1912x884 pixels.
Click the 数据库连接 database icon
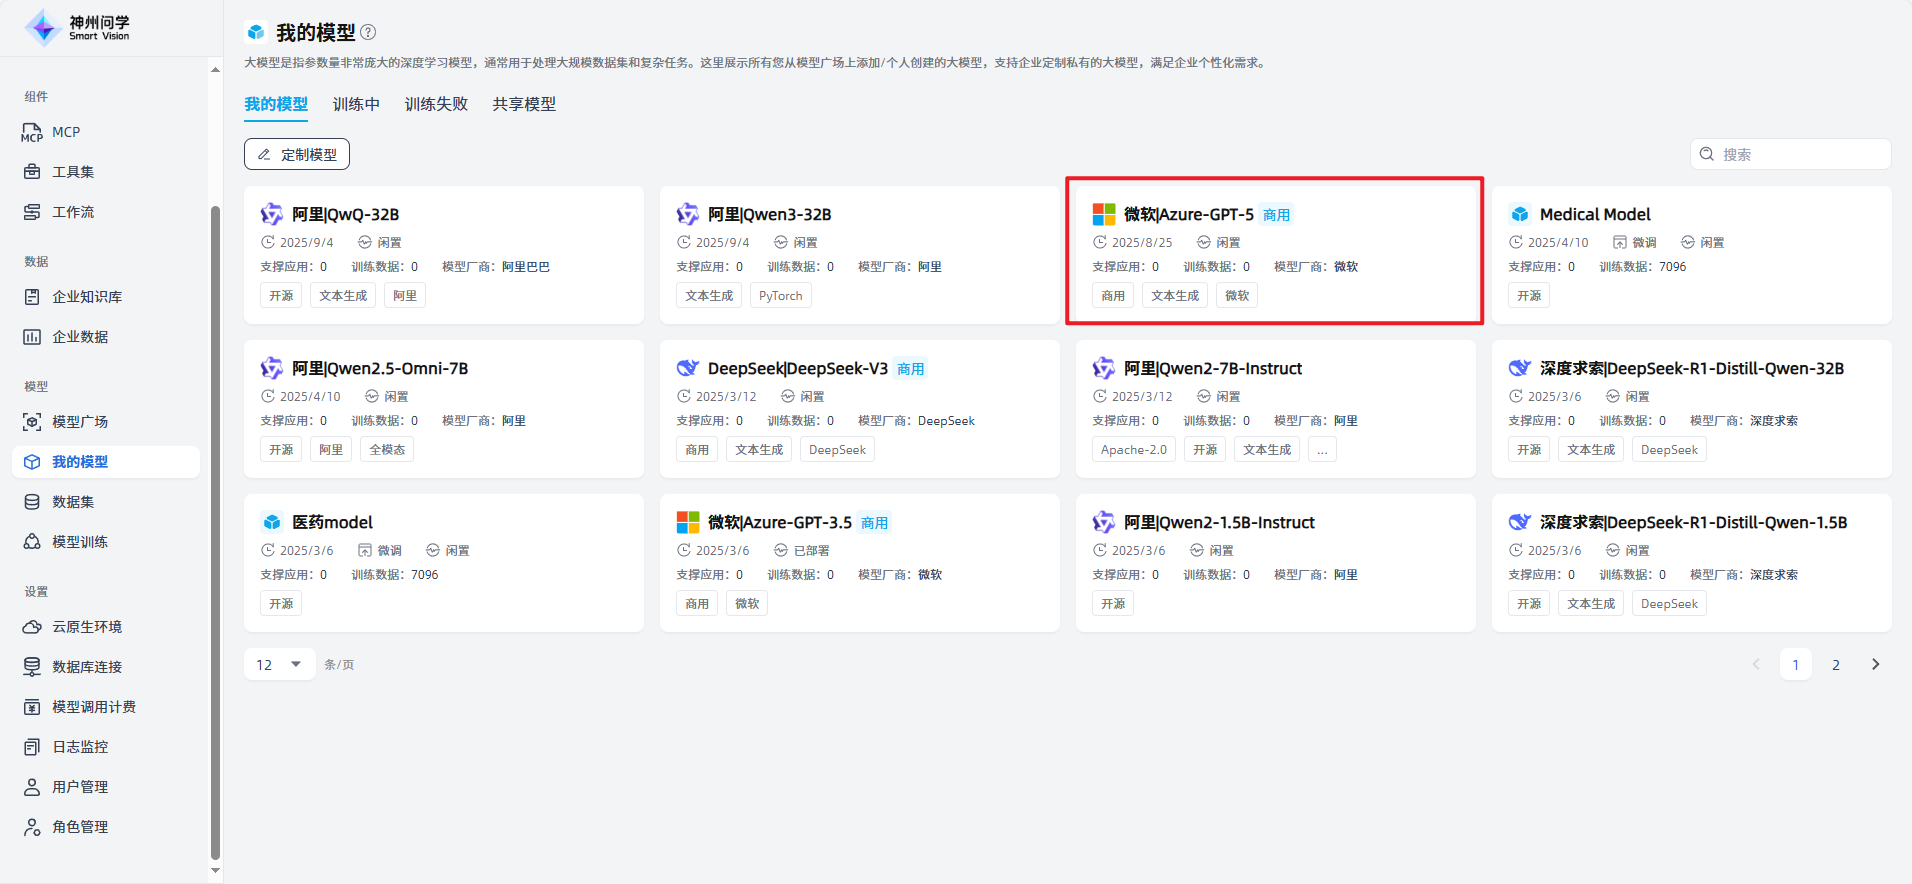point(32,667)
